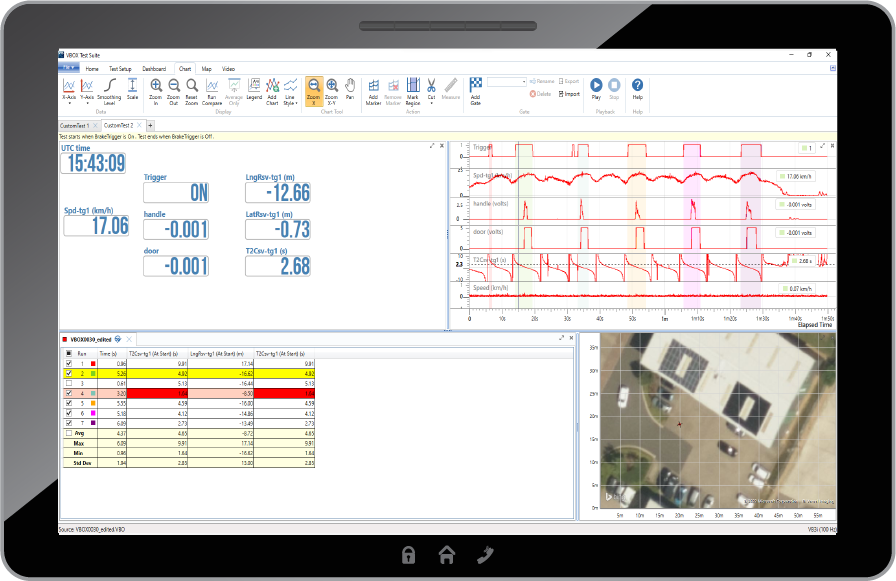Screen dimensions: 896x581
Task: Uncheck the Run 1 checkbox
Action: [x=68, y=363]
